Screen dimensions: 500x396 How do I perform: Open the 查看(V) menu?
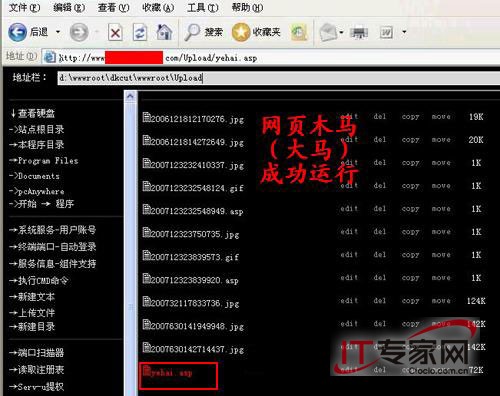pyautogui.click(x=113, y=7)
